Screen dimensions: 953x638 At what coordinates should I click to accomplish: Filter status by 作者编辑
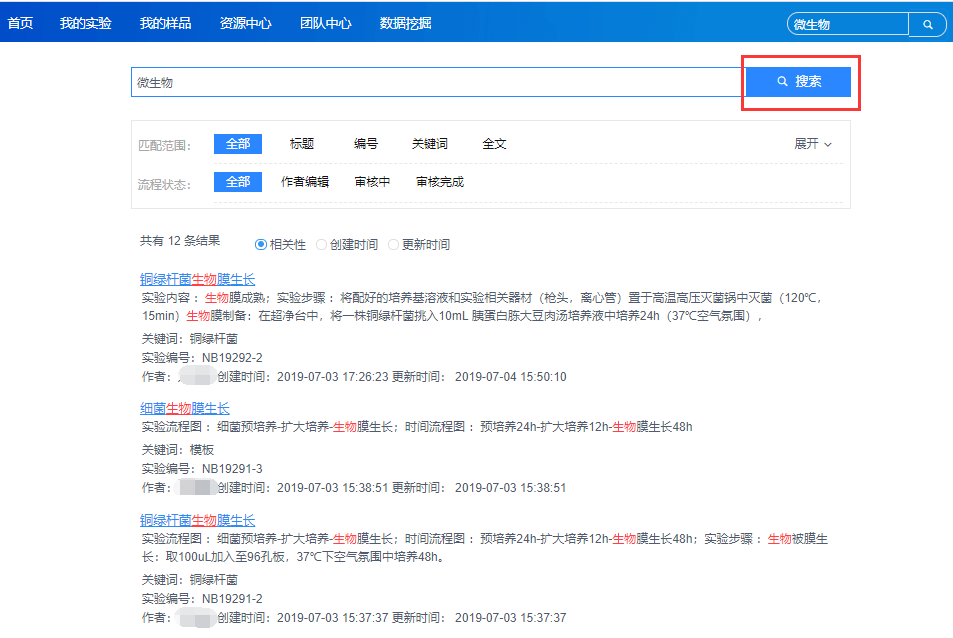pos(305,182)
